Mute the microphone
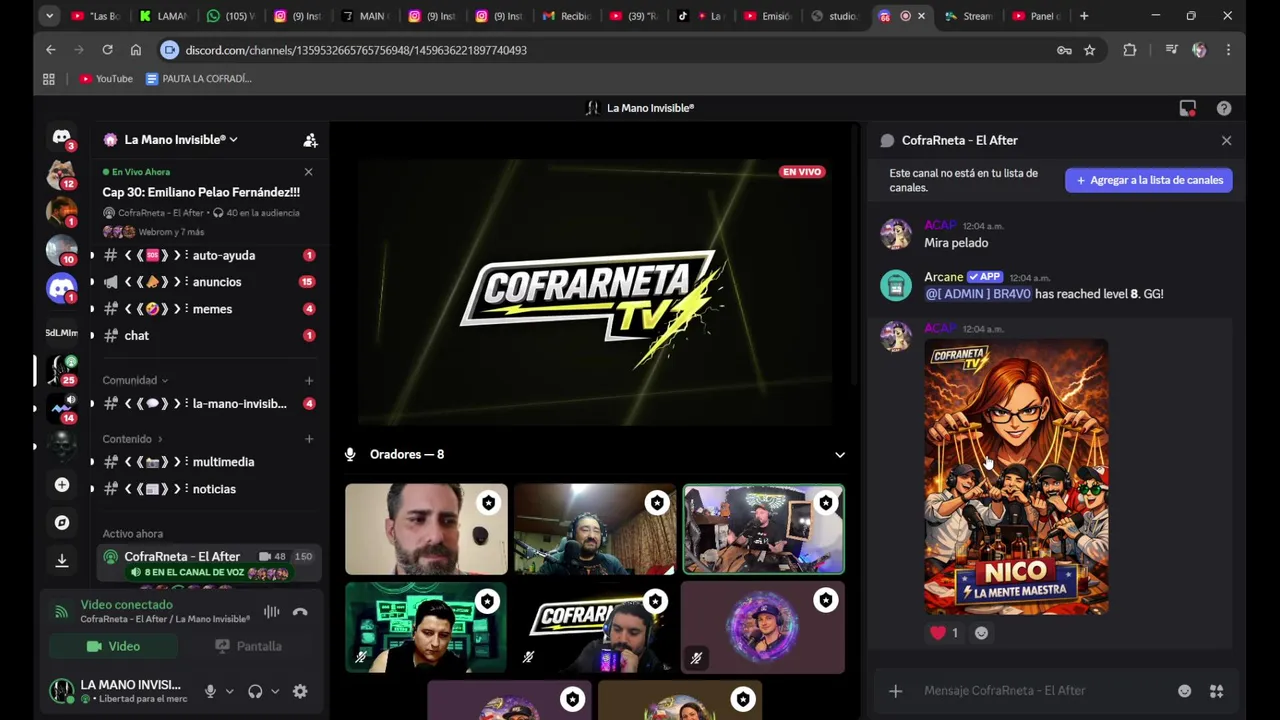 tap(210, 691)
